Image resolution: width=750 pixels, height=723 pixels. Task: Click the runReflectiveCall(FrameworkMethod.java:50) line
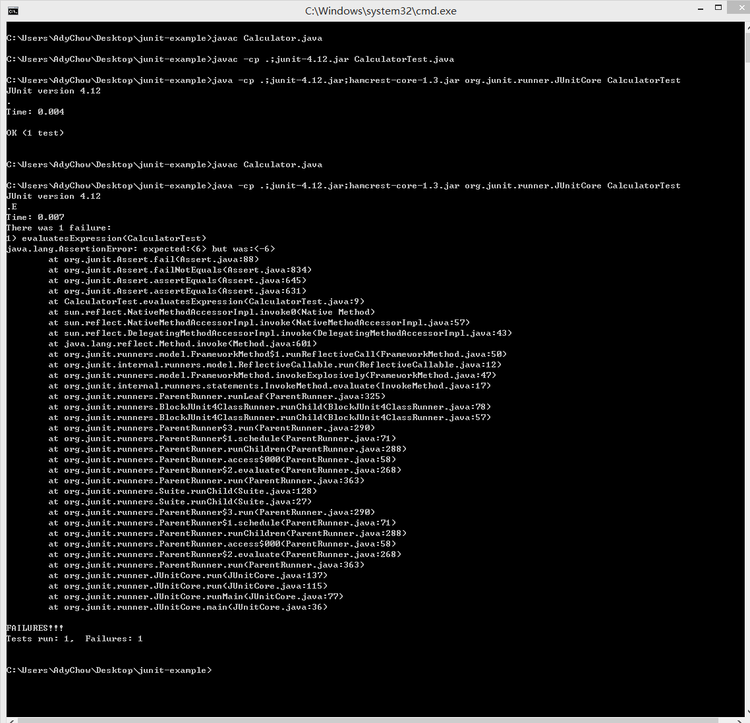point(277,354)
